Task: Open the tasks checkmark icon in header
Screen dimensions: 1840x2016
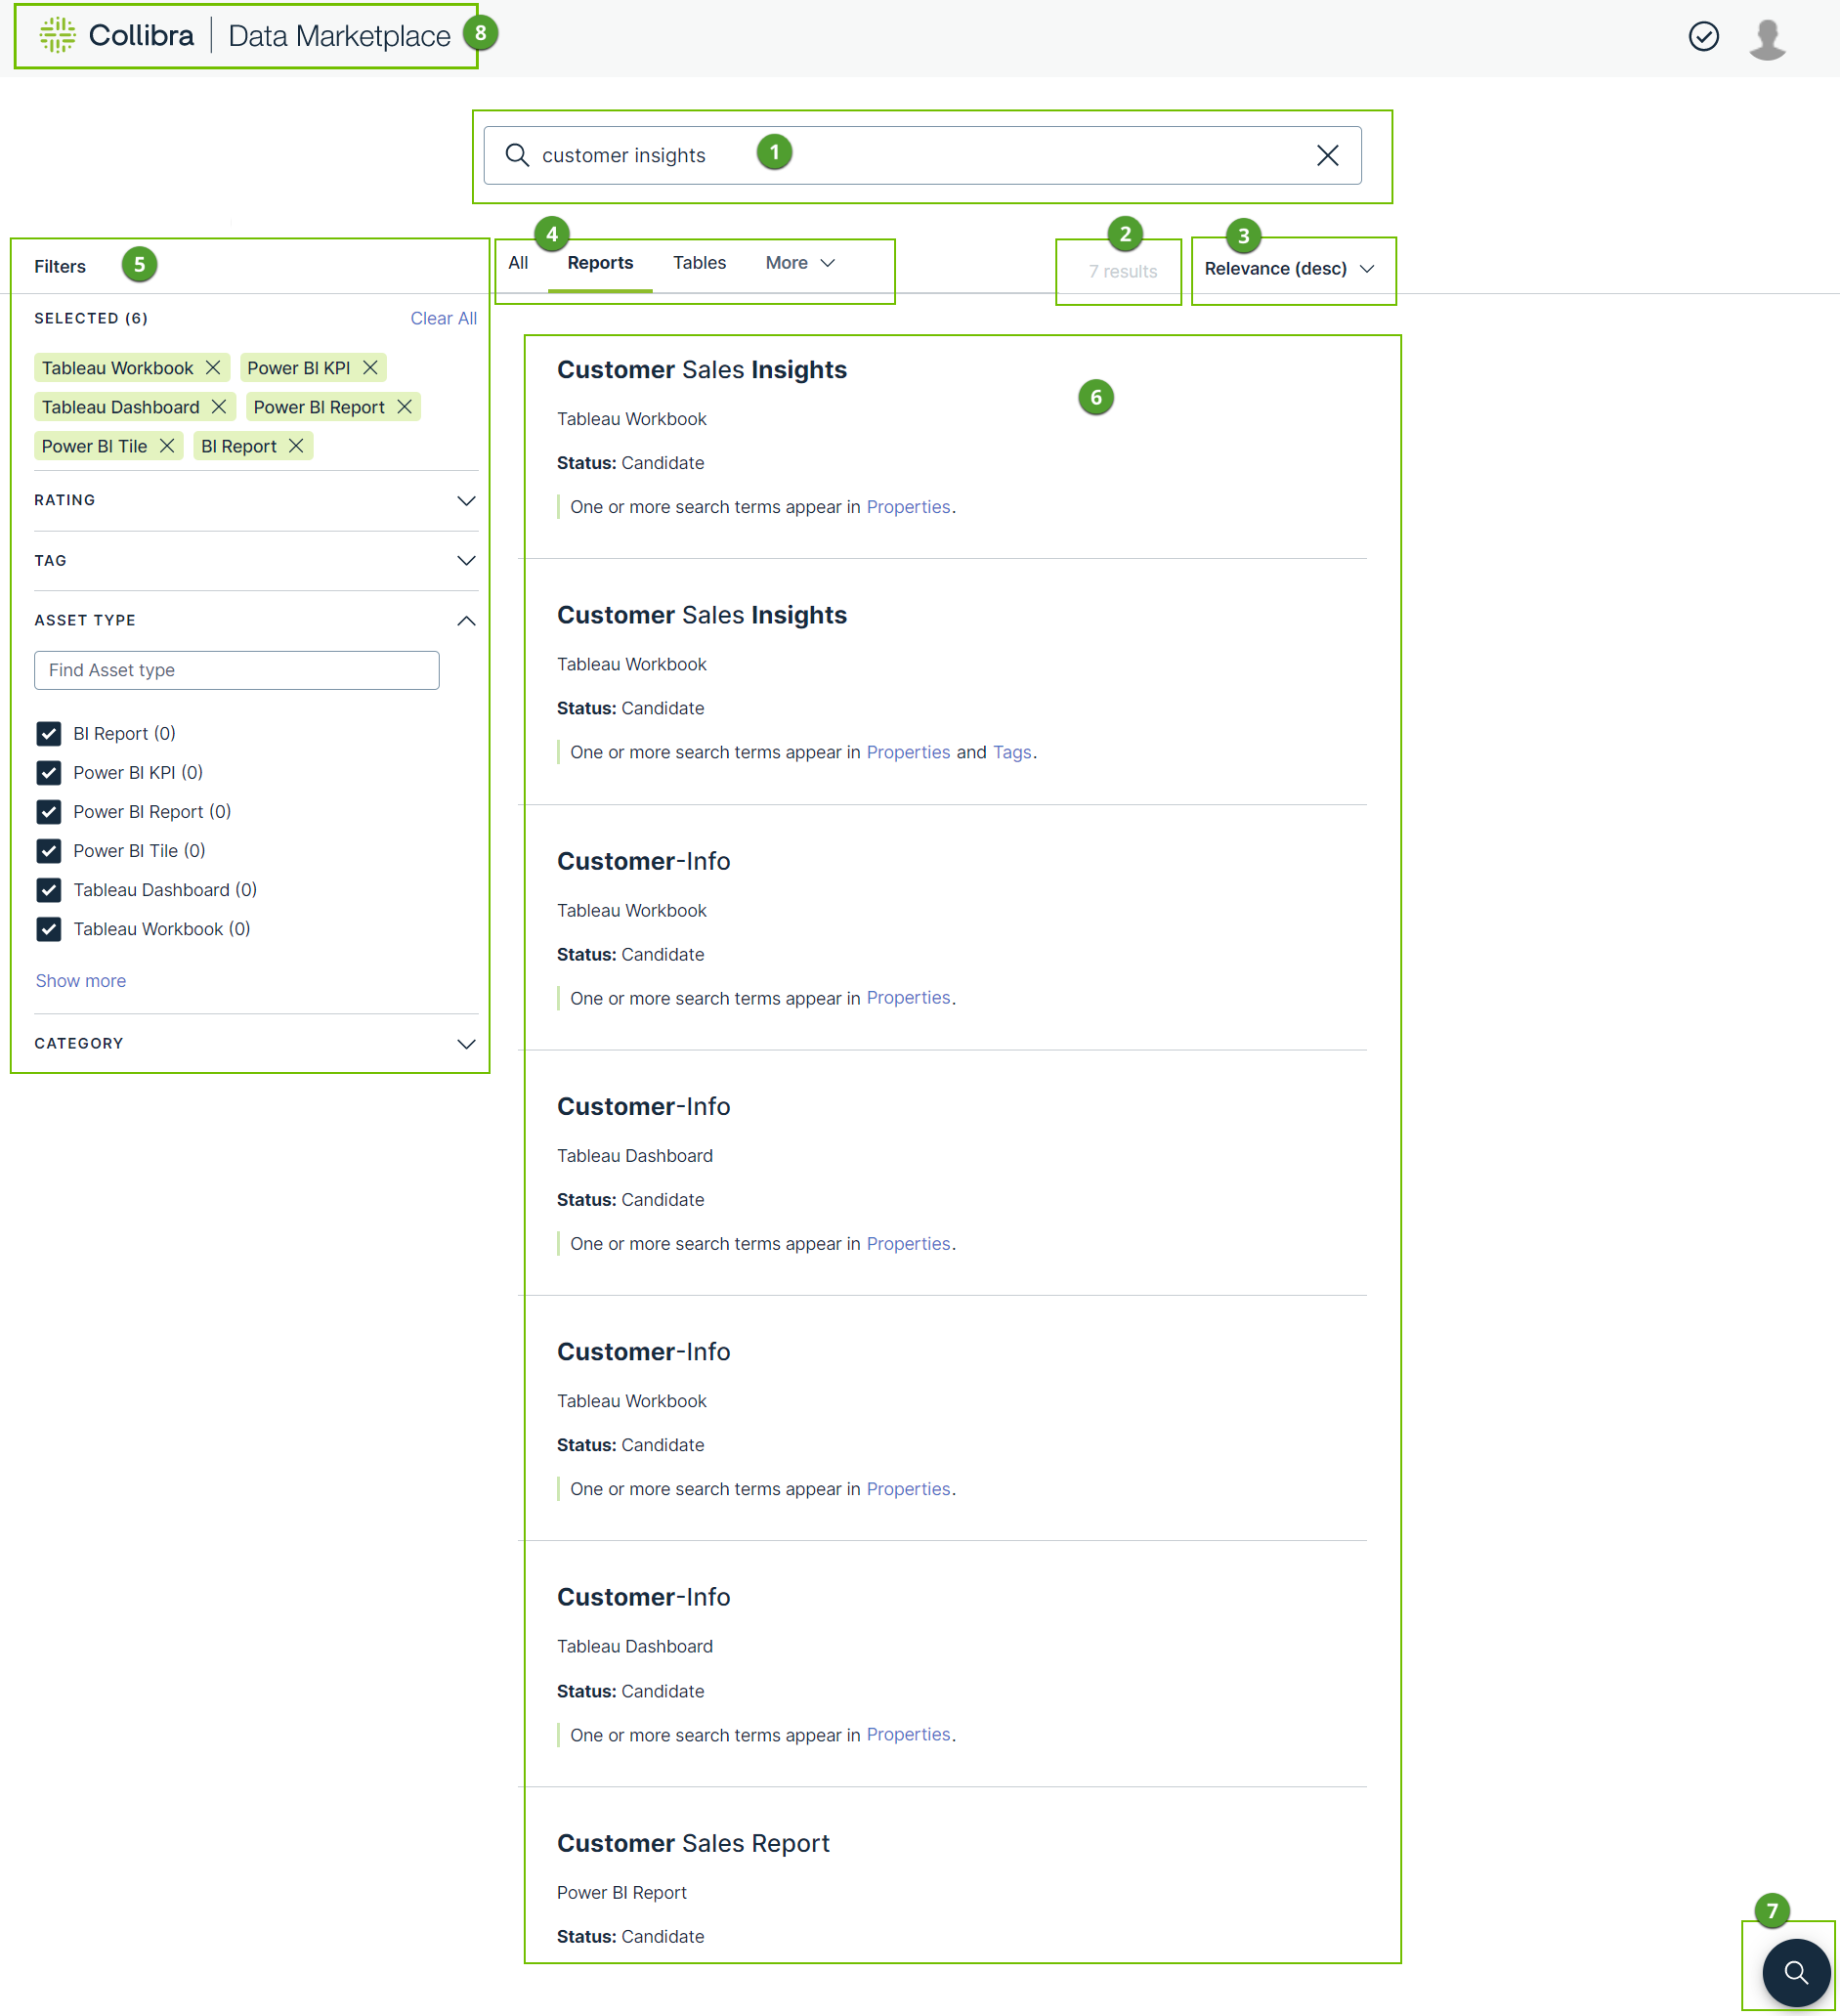Action: point(1703,37)
